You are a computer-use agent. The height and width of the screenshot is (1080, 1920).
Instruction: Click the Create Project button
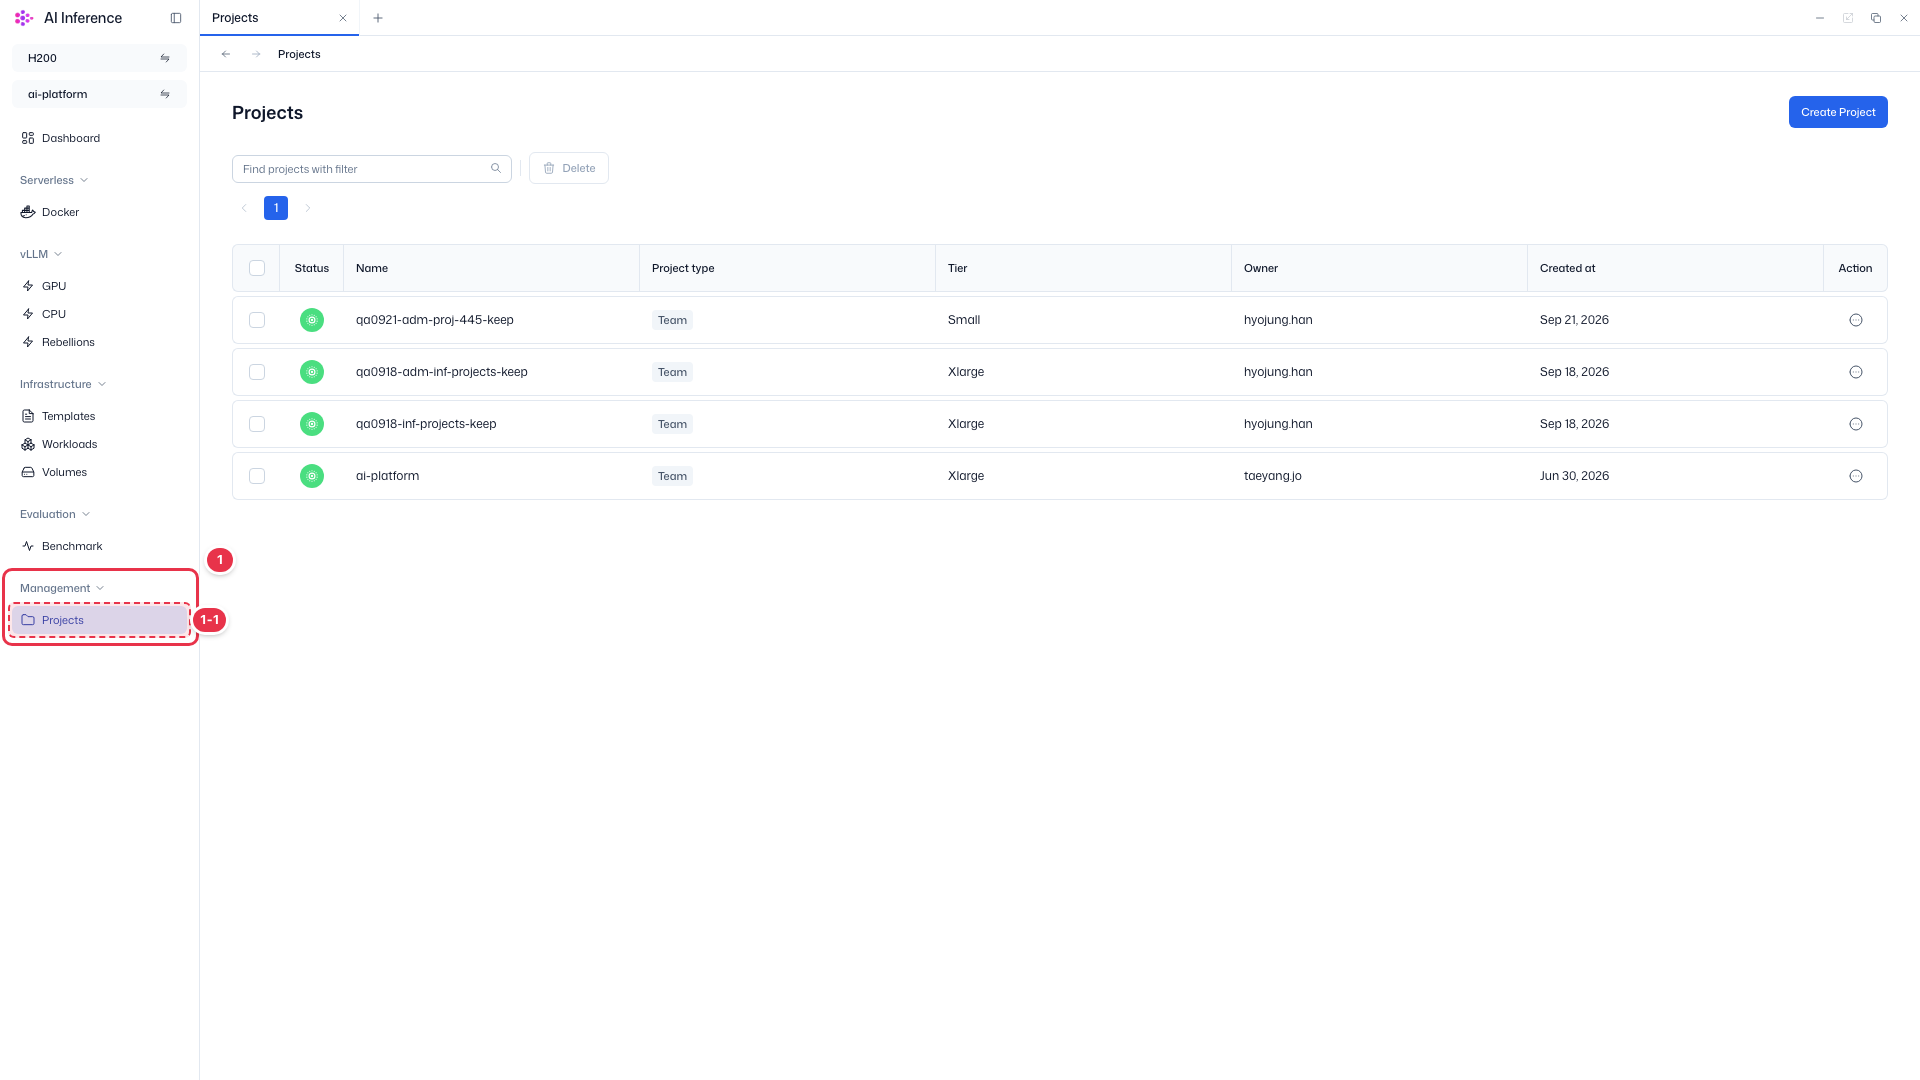click(x=1838, y=112)
